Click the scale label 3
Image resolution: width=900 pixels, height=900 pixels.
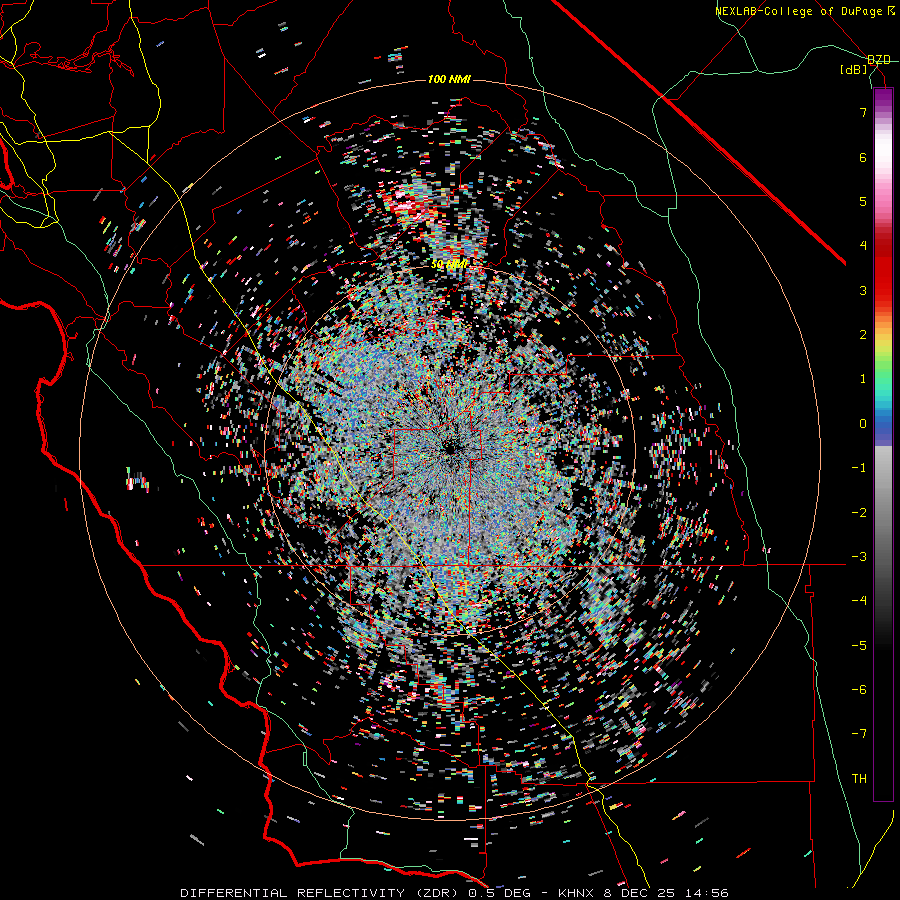point(863,290)
